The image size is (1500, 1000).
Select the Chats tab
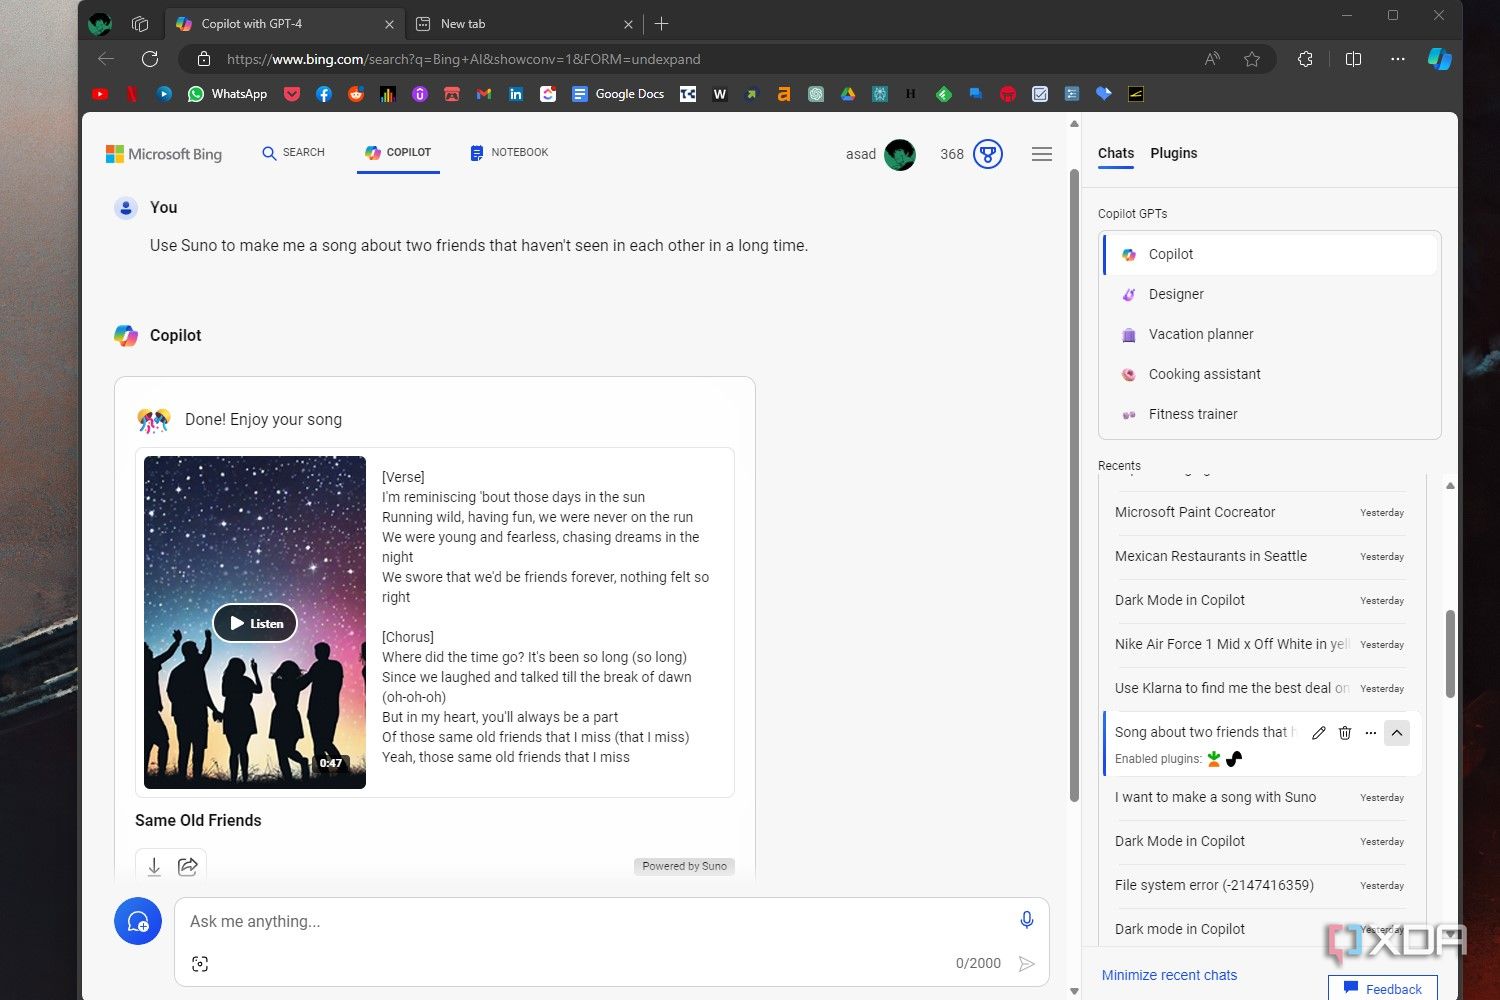(1116, 153)
